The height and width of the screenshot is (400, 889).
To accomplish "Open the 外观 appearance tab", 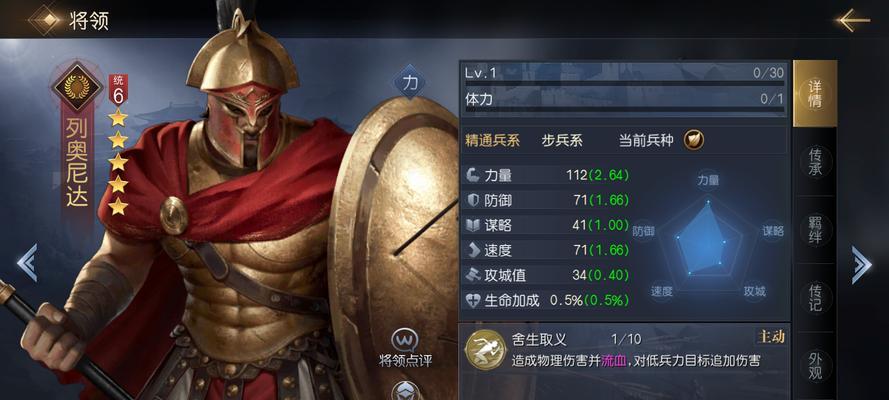I will 815,365.
